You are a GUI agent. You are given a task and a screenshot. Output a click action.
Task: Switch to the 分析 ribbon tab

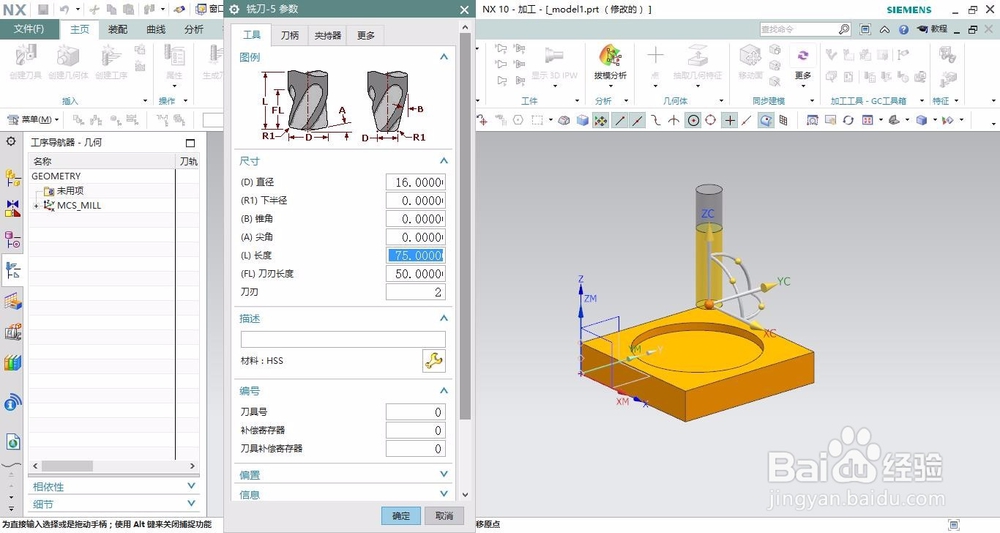coord(194,29)
